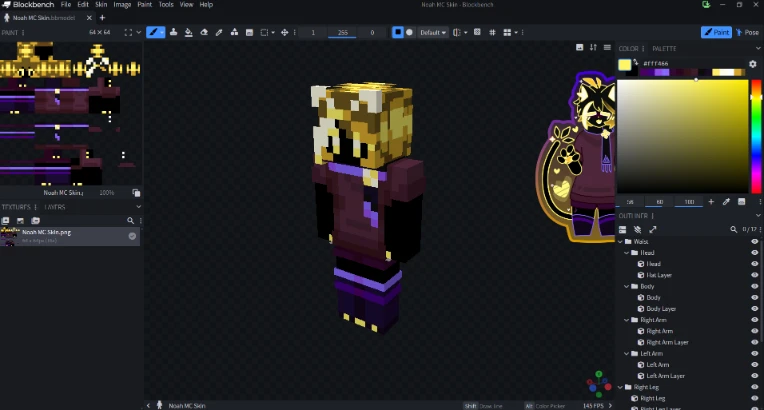764x410 pixels.
Task: Open the Skin menu
Action: (x=101, y=4)
